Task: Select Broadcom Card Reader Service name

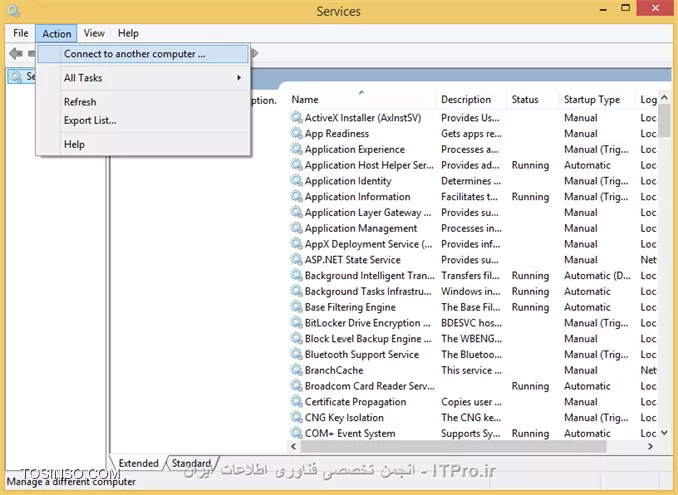Action: point(370,386)
